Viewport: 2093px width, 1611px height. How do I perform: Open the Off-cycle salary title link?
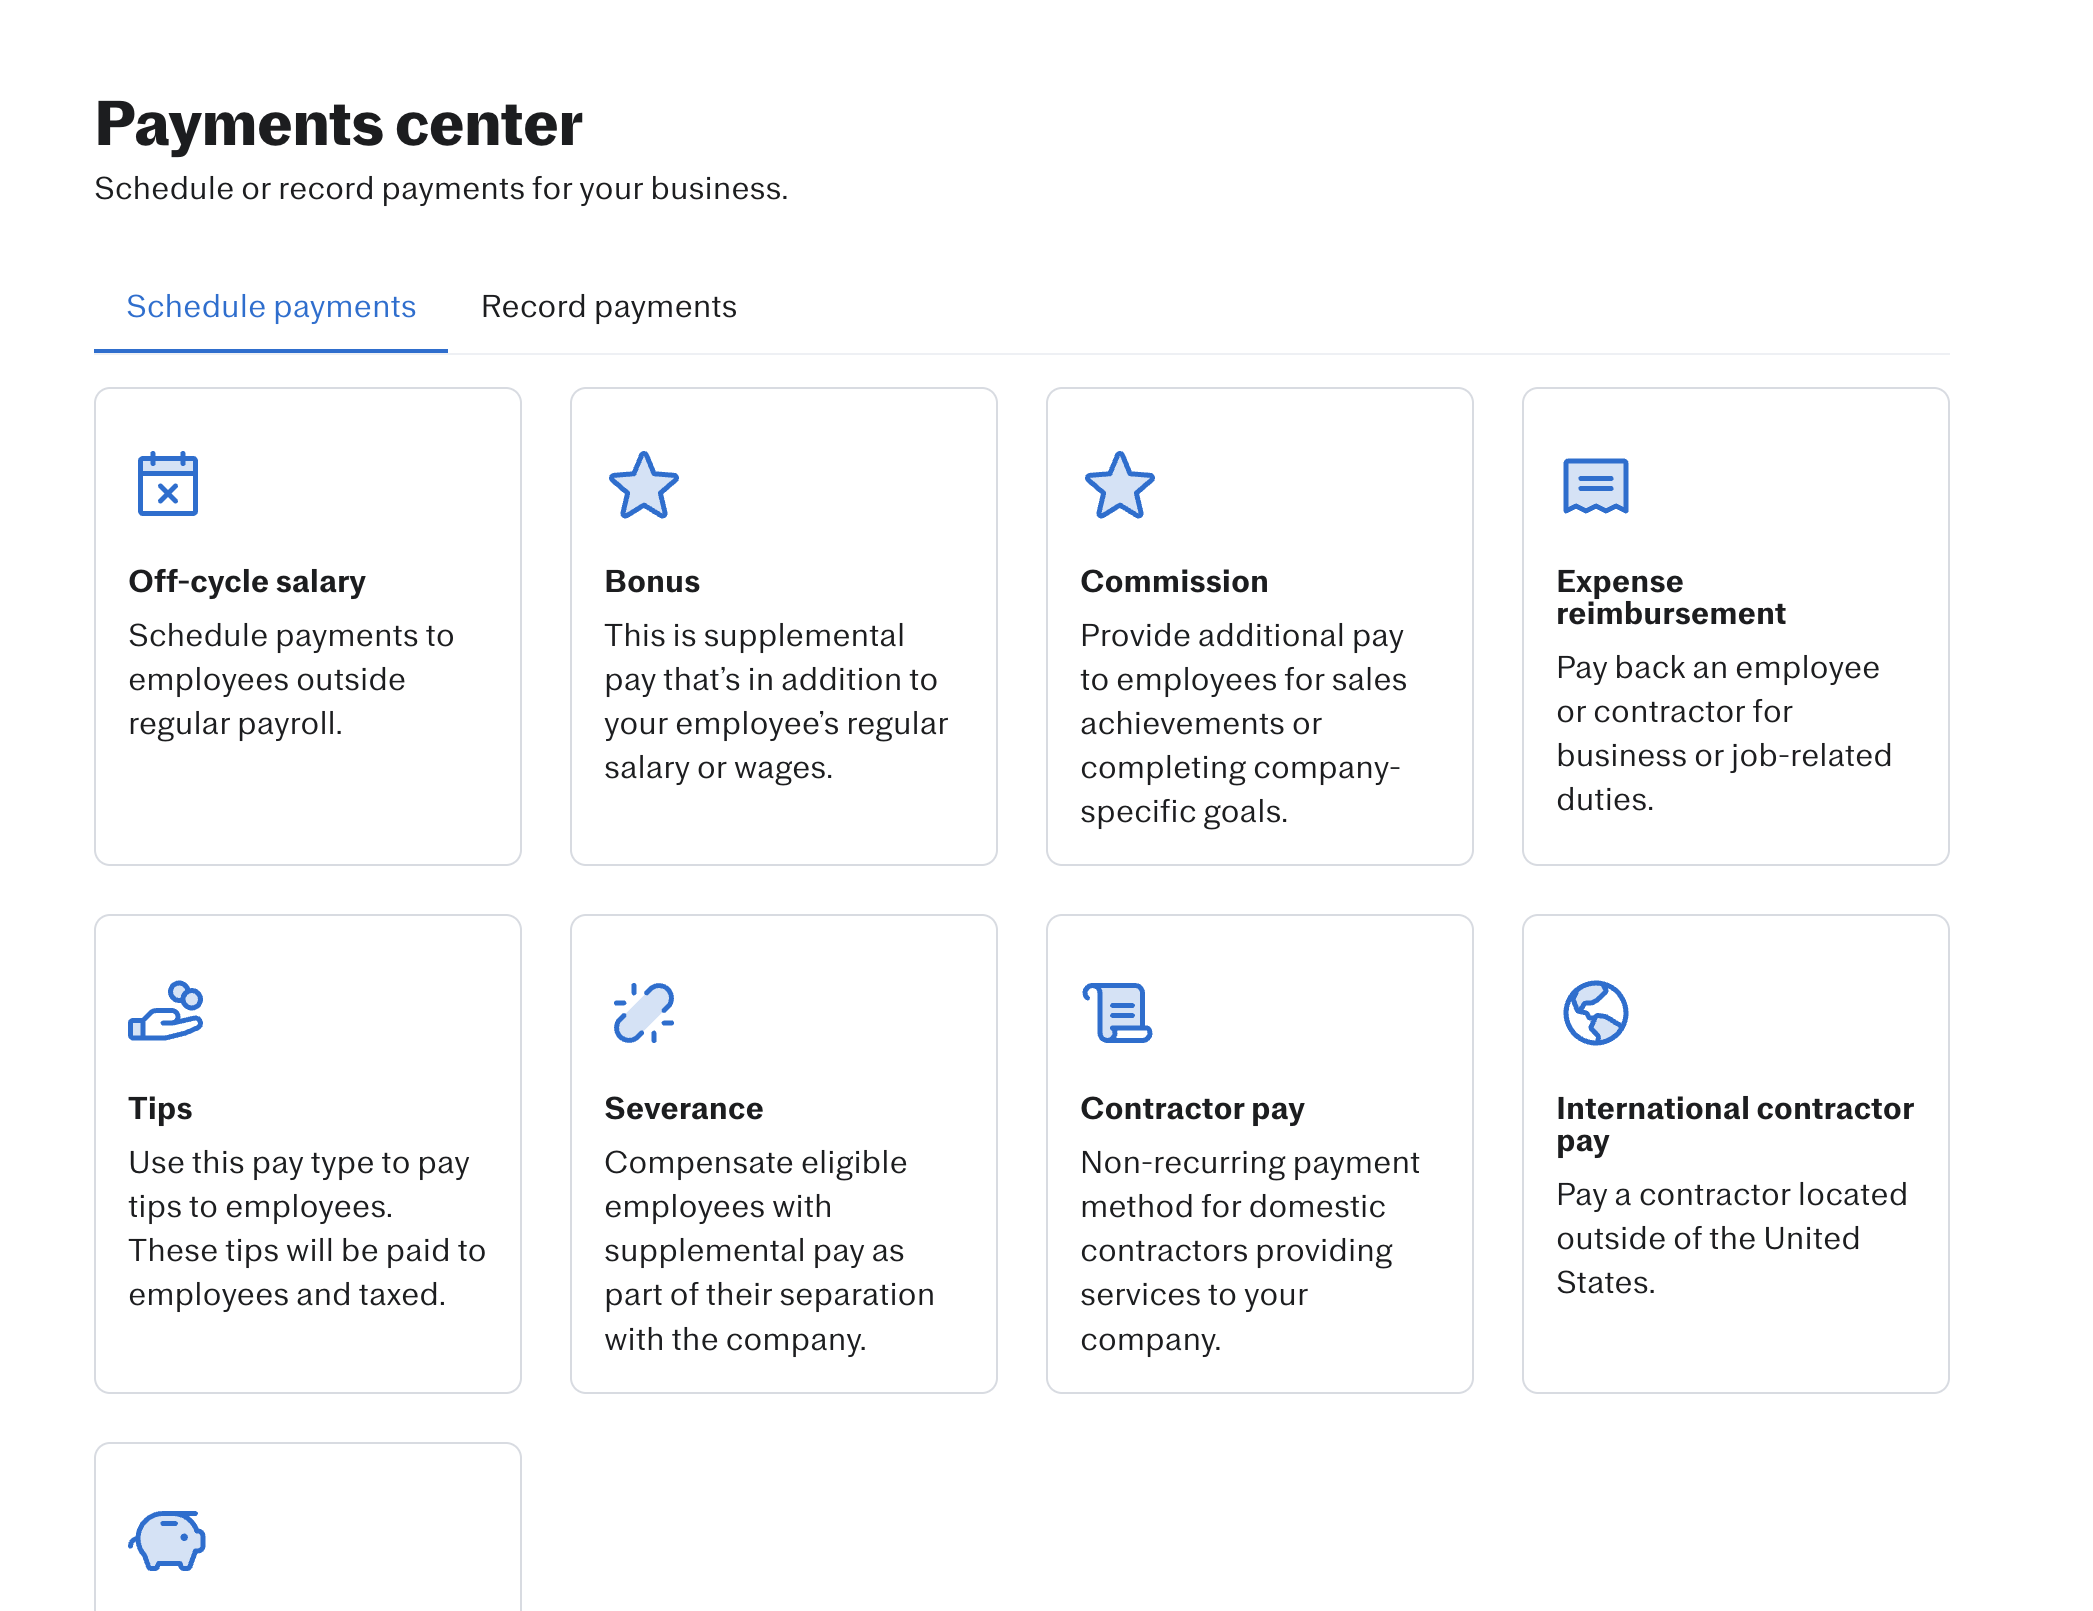(247, 582)
